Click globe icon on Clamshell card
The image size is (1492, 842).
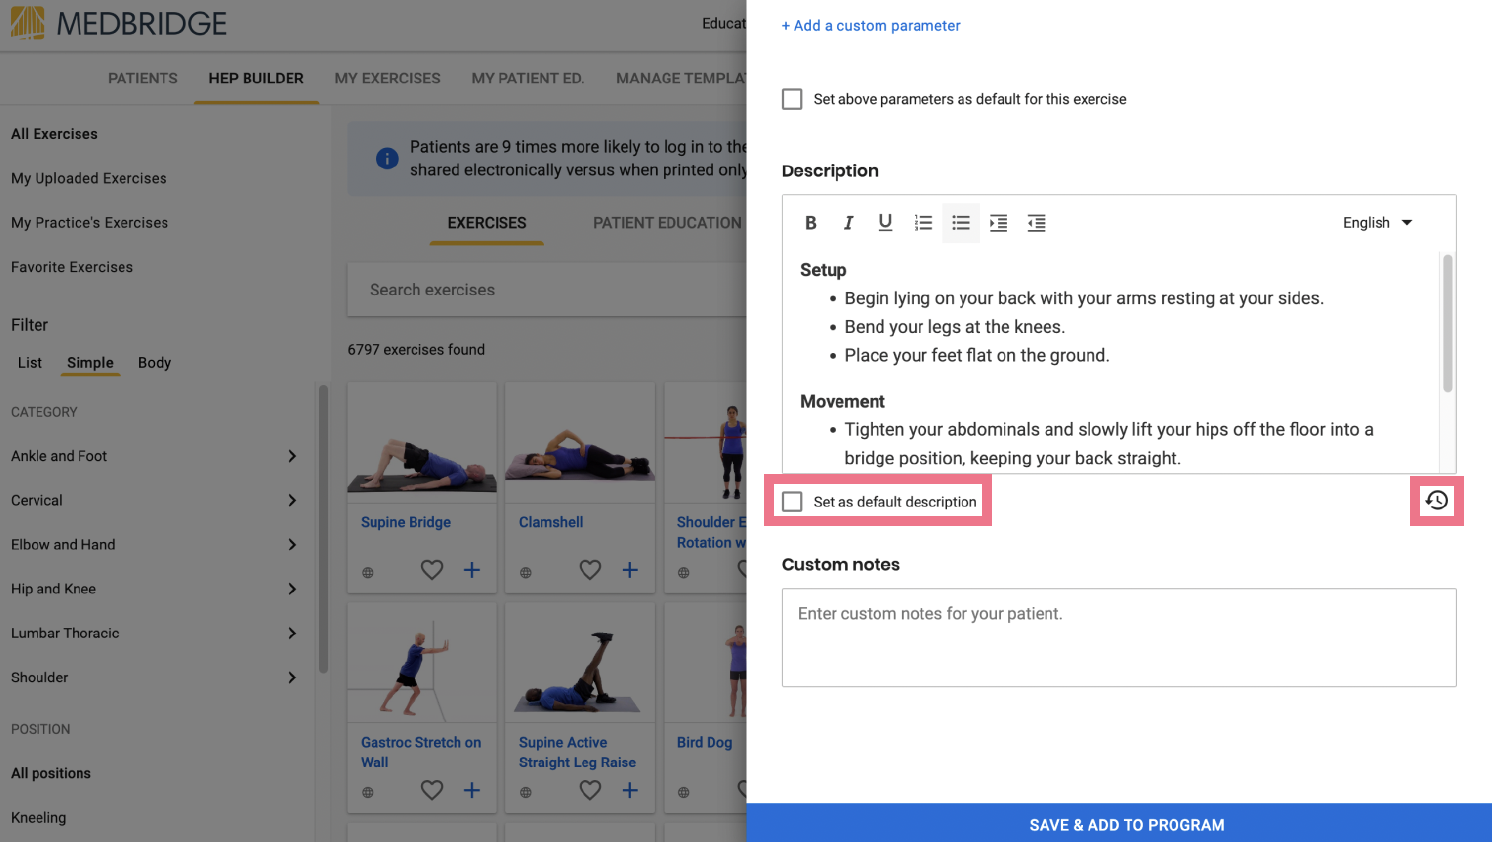pyautogui.click(x=526, y=573)
